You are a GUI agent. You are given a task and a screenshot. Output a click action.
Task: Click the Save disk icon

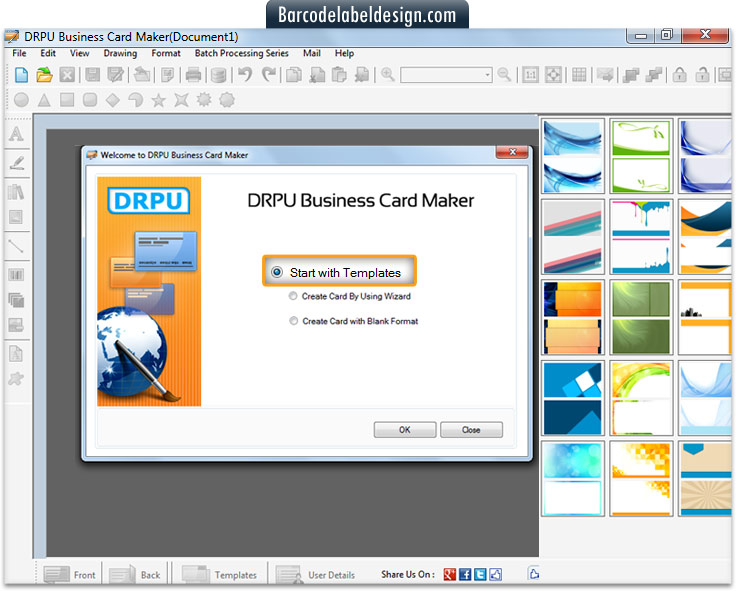click(92, 75)
